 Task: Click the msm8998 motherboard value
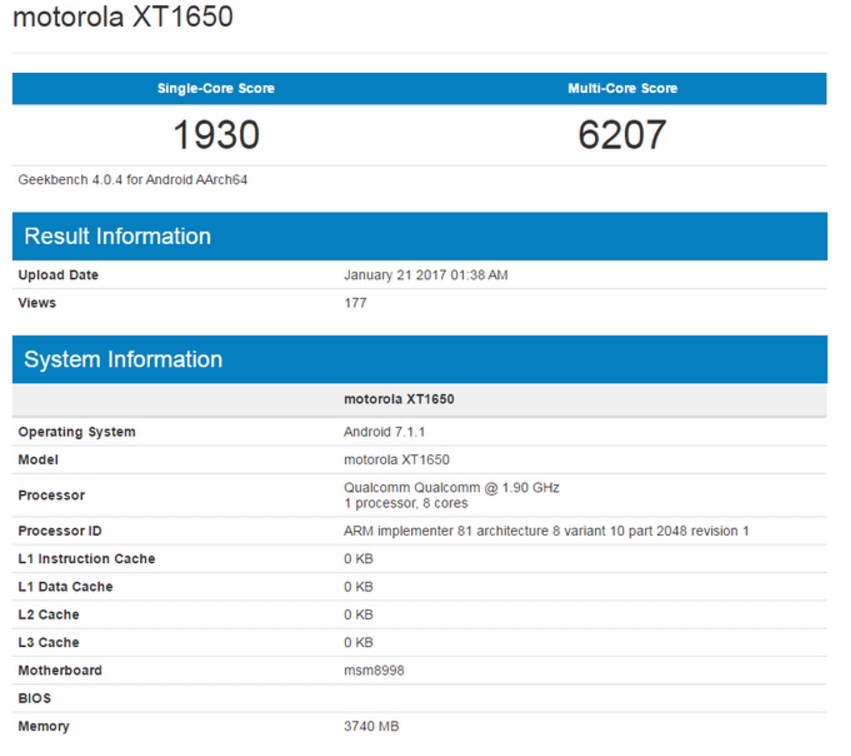tap(374, 670)
